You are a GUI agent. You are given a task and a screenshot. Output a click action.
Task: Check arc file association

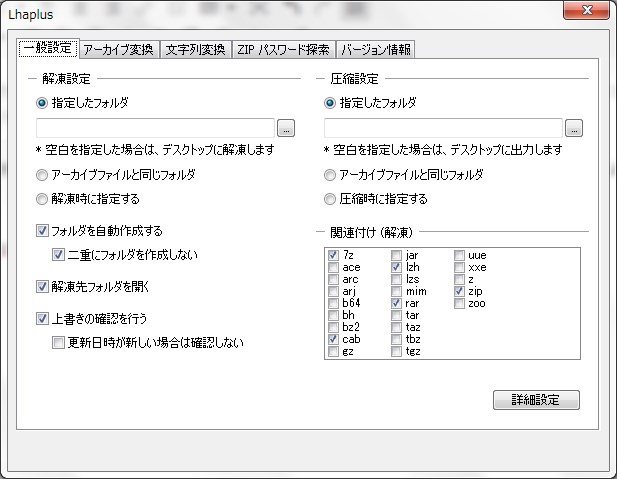click(x=333, y=279)
